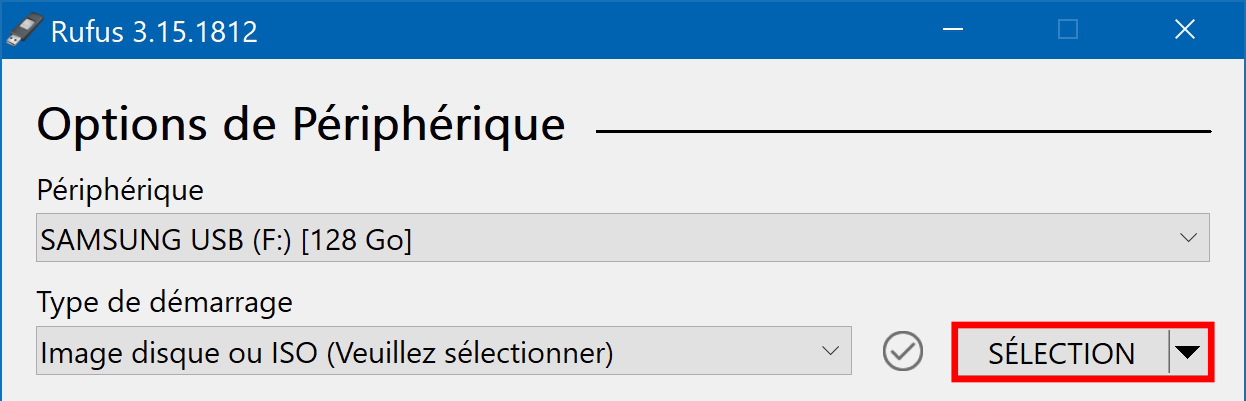Screen dimensions: 1246x401
Task: Click the Image disque ou ISO combo box text
Action: (x=325, y=353)
